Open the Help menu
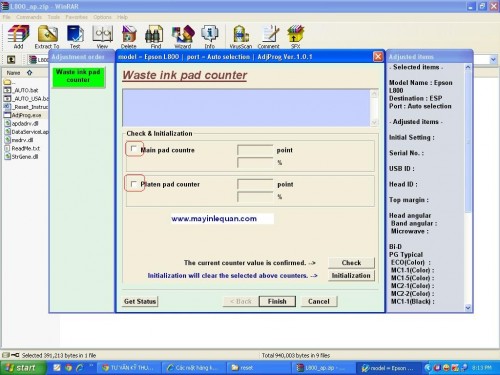Screen dimensions: 500x375 pyautogui.click(x=122, y=17)
